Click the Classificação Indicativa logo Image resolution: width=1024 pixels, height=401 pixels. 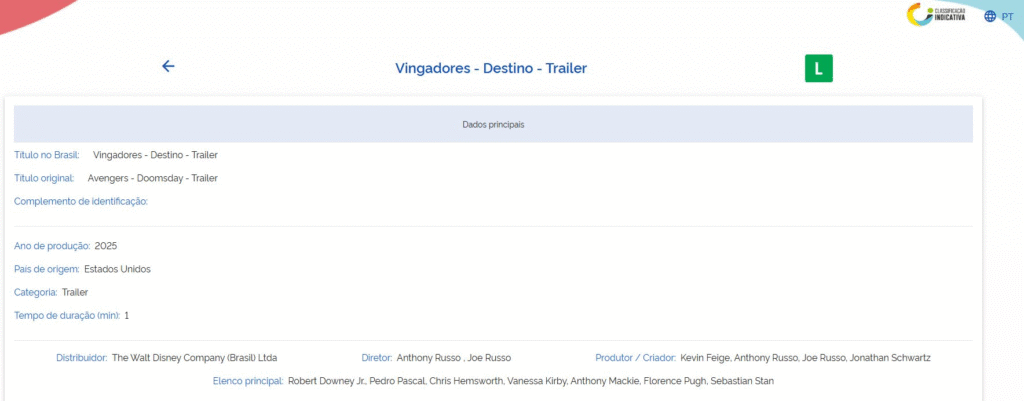(x=936, y=15)
